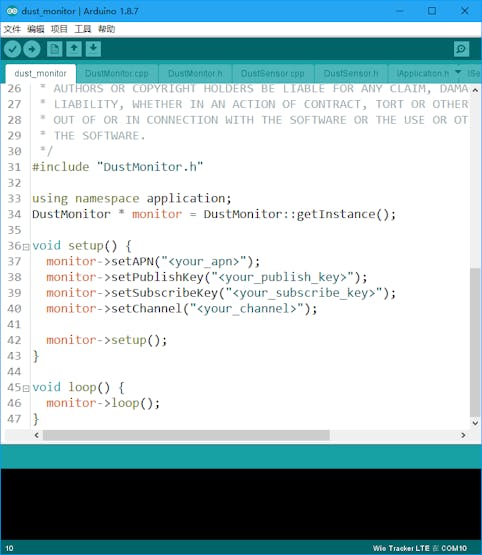Click the vertical scrollbar up arrow
Viewport: 482px width, 555px height.
475,90
